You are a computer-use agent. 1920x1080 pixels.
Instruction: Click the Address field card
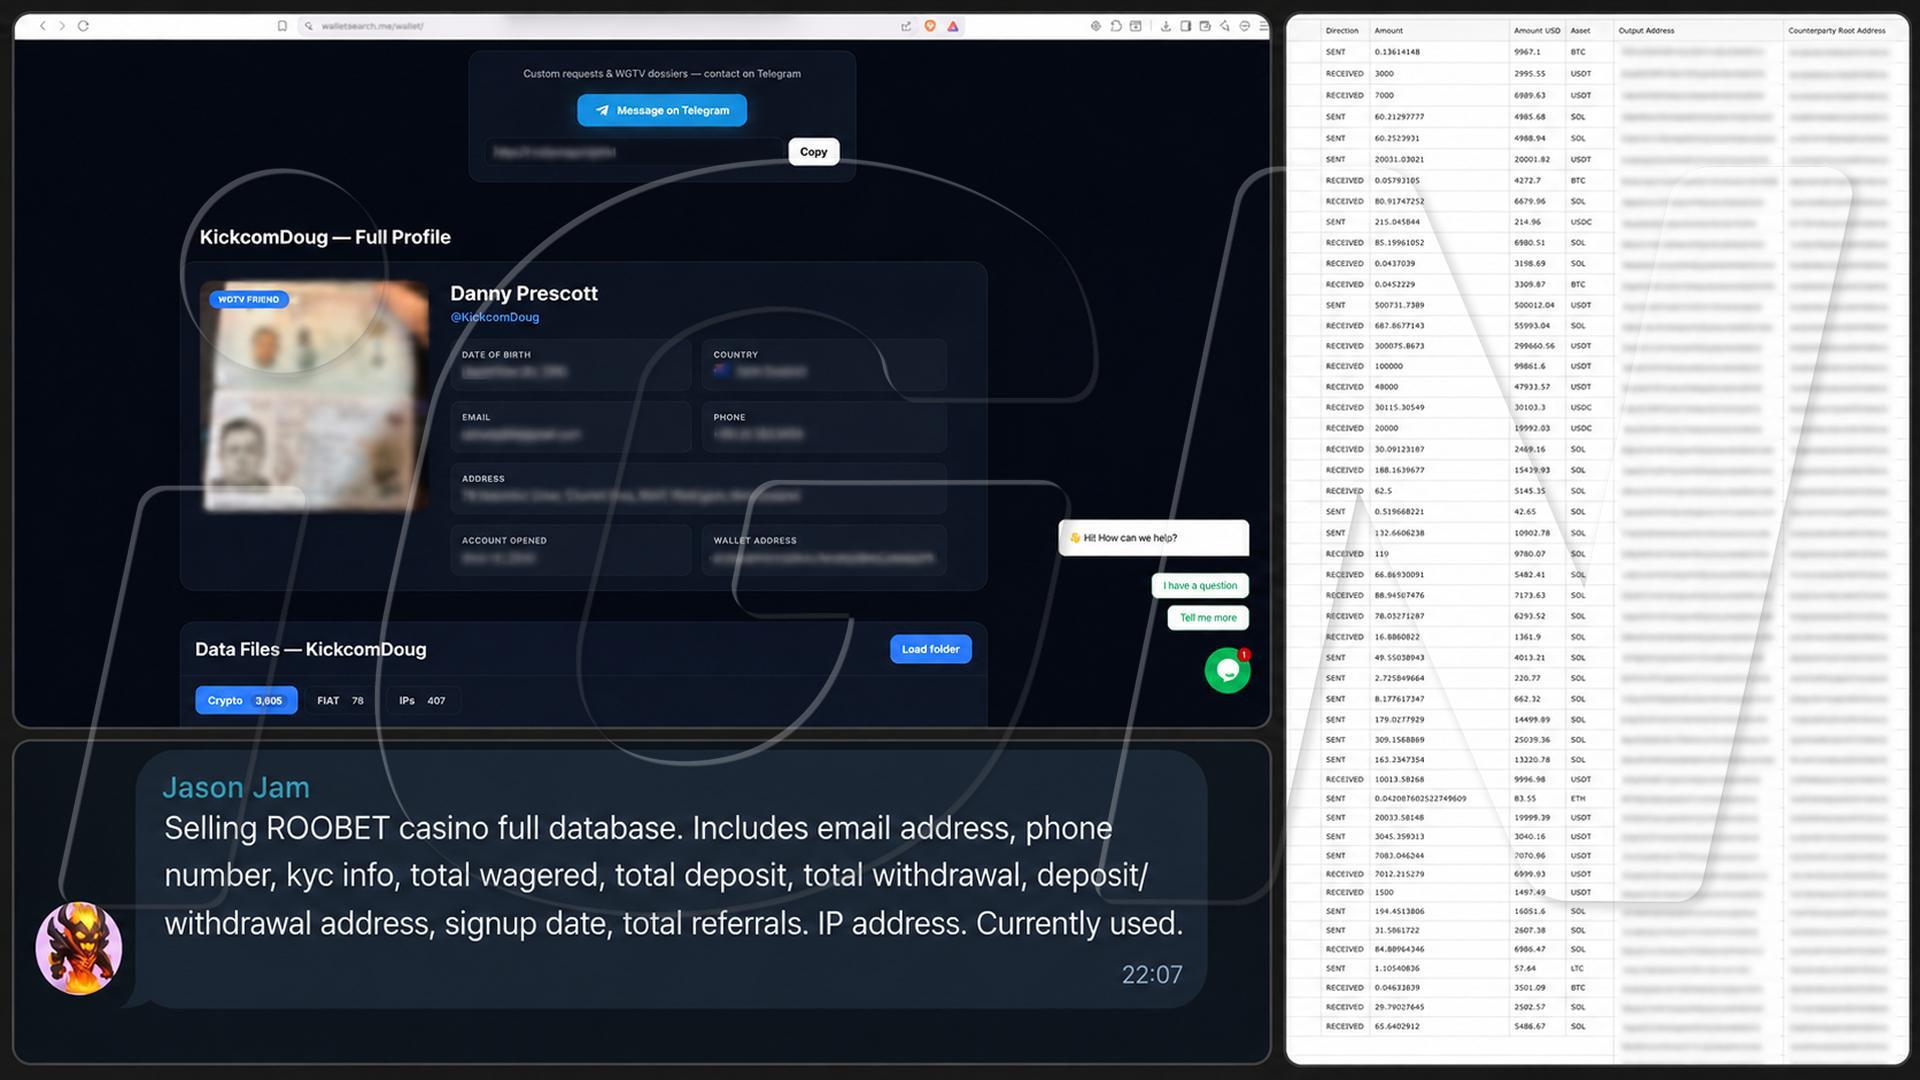[x=698, y=488]
